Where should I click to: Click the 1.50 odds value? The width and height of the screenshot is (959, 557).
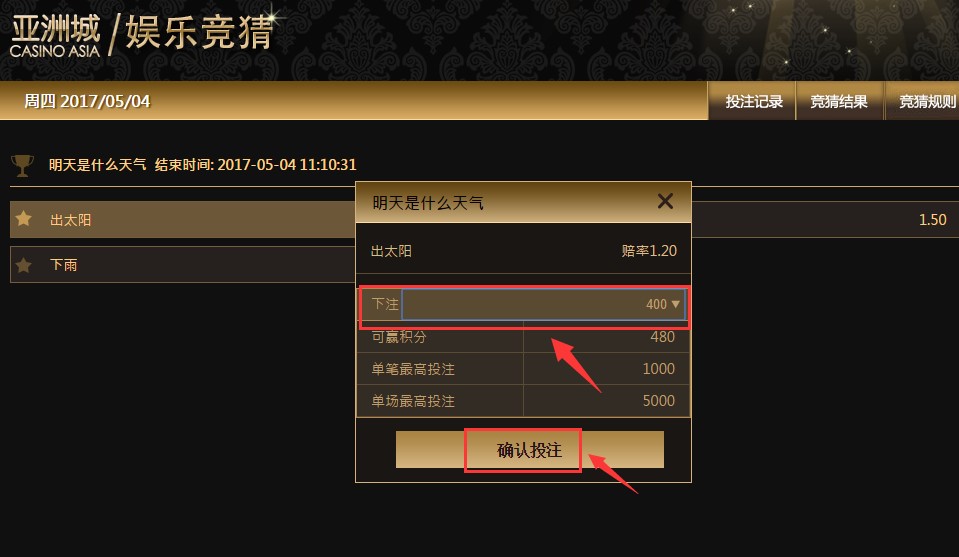932,219
